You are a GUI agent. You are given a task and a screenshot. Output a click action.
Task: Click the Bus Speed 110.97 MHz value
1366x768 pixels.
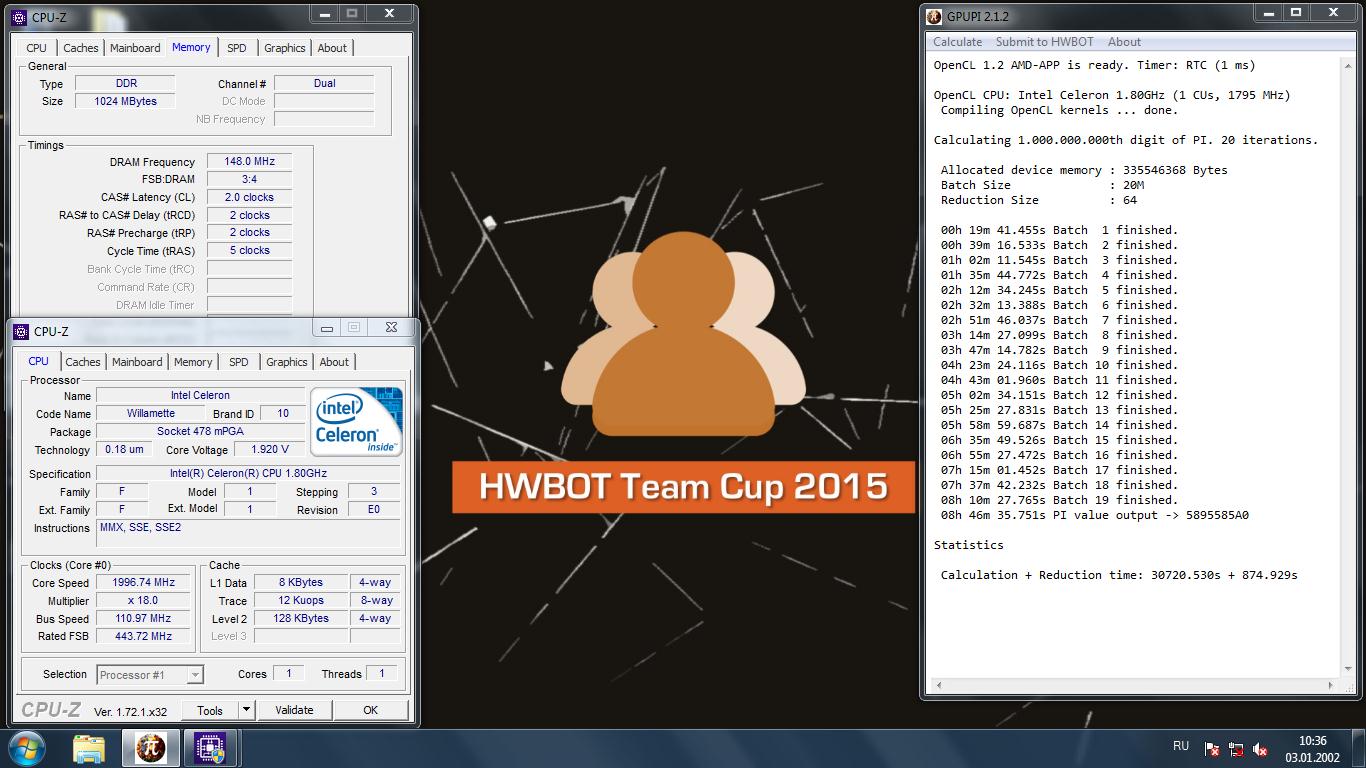[x=145, y=619]
